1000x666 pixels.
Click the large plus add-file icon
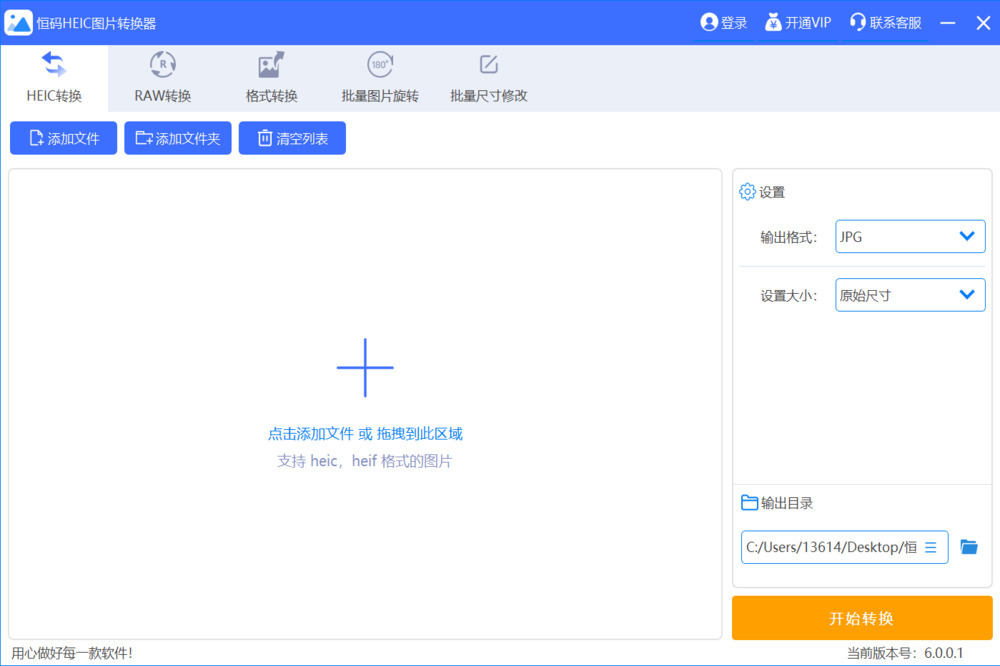click(365, 367)
